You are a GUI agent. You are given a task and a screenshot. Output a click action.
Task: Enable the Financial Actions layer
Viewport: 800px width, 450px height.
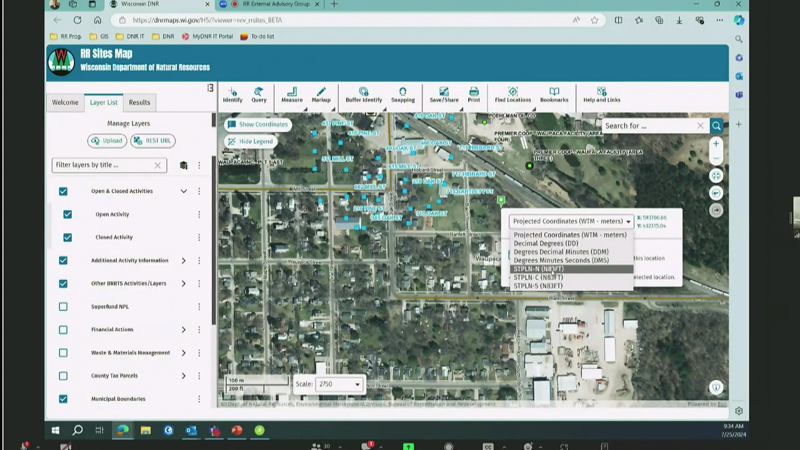pos(63,330)
